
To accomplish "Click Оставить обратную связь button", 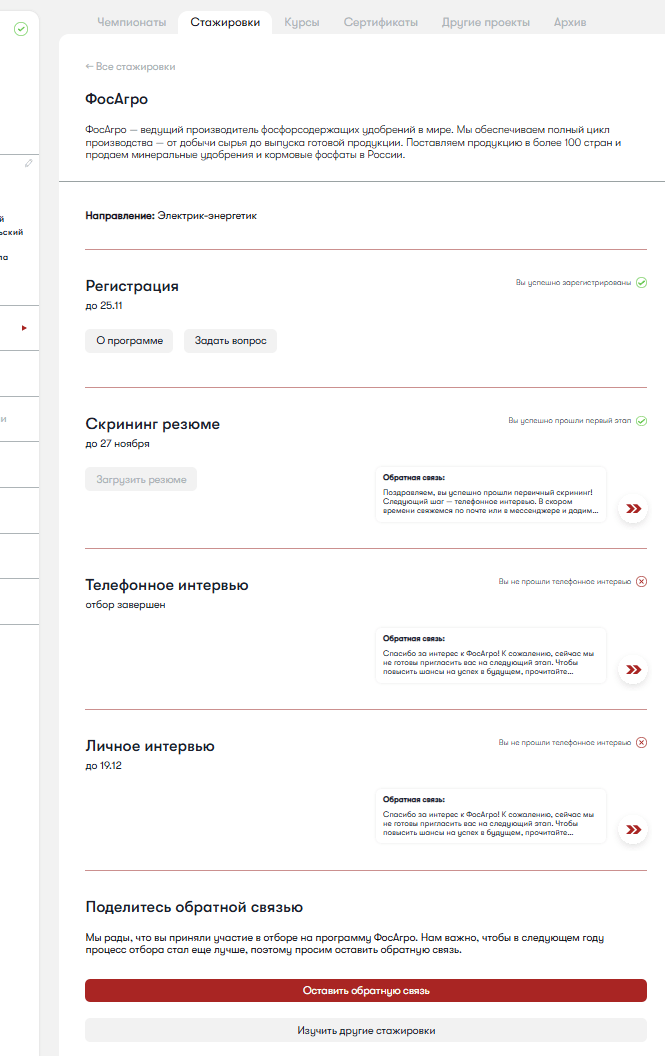I will click(x=366, y=991).
